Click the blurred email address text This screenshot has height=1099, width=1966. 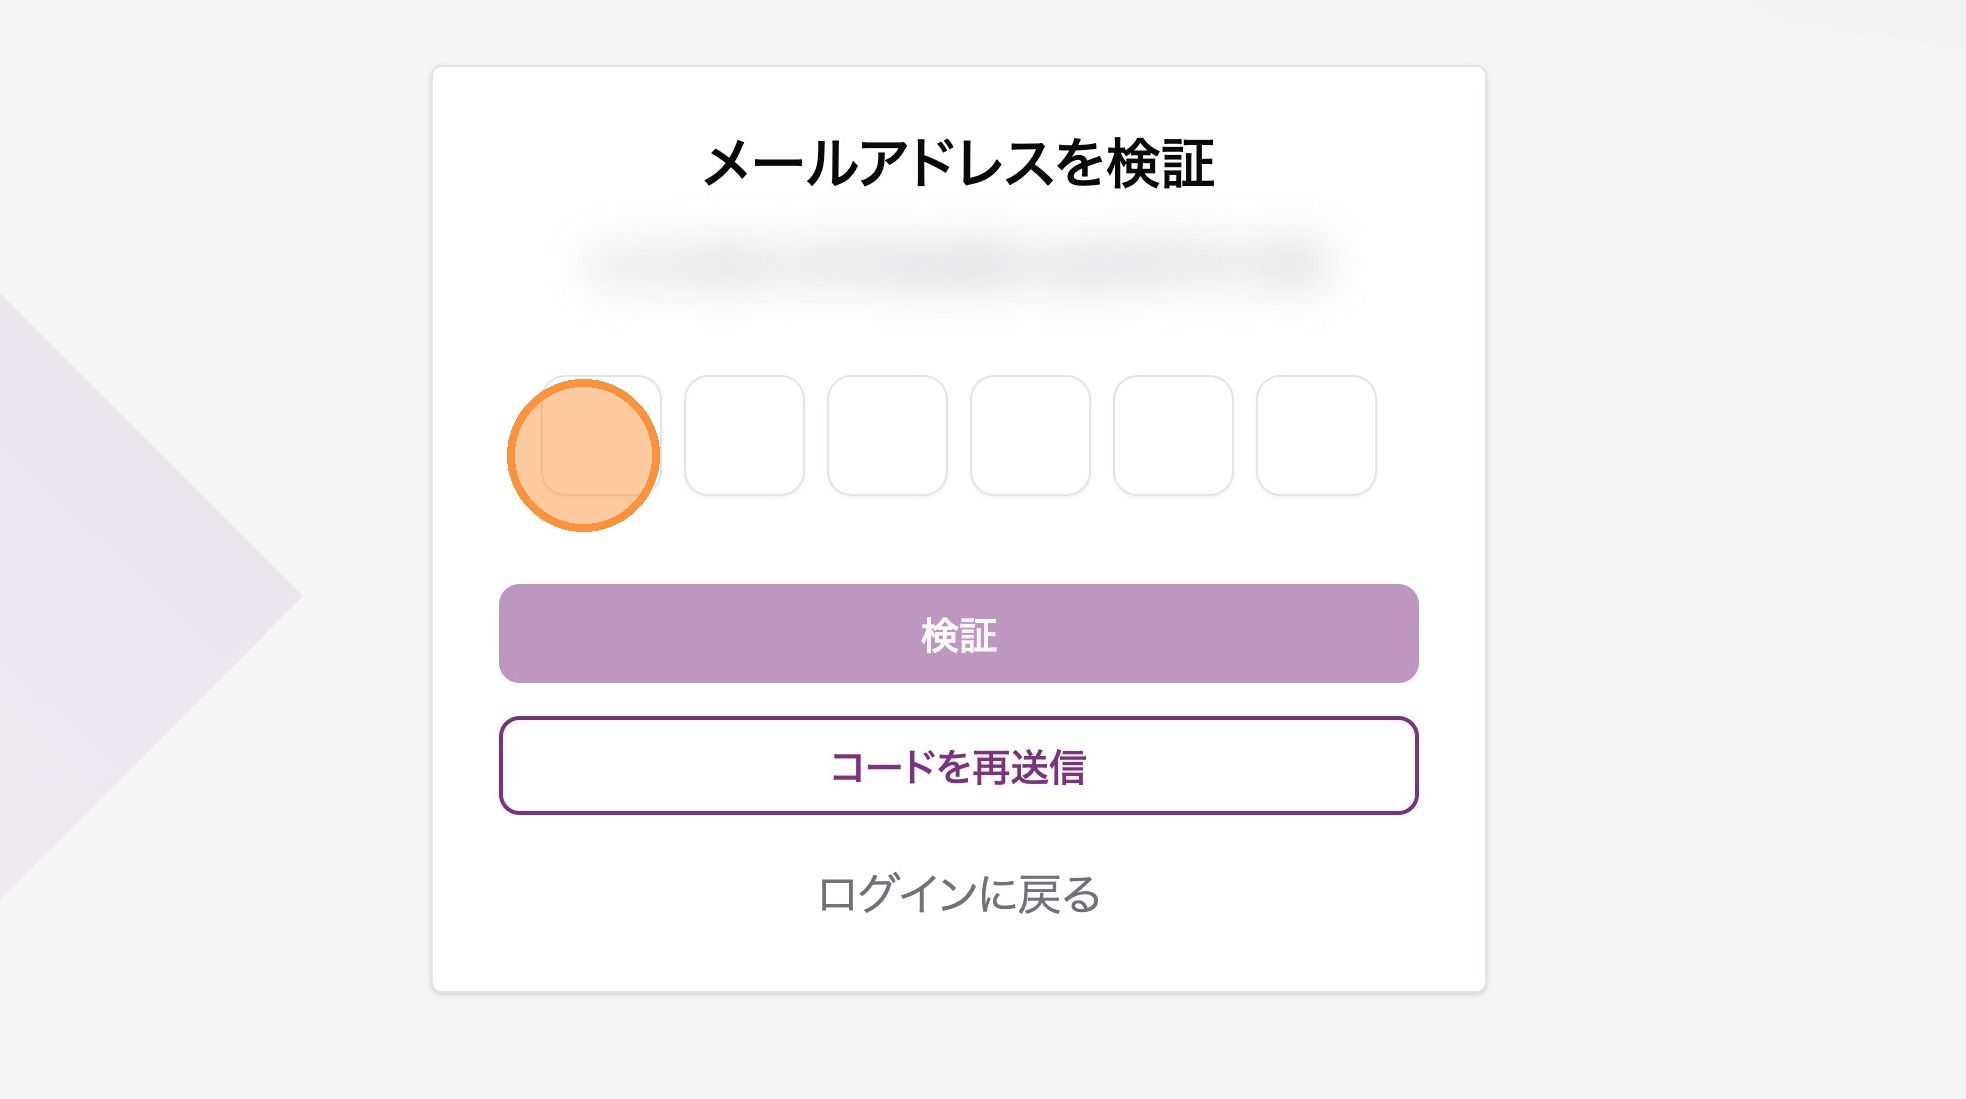coord(958,265)
